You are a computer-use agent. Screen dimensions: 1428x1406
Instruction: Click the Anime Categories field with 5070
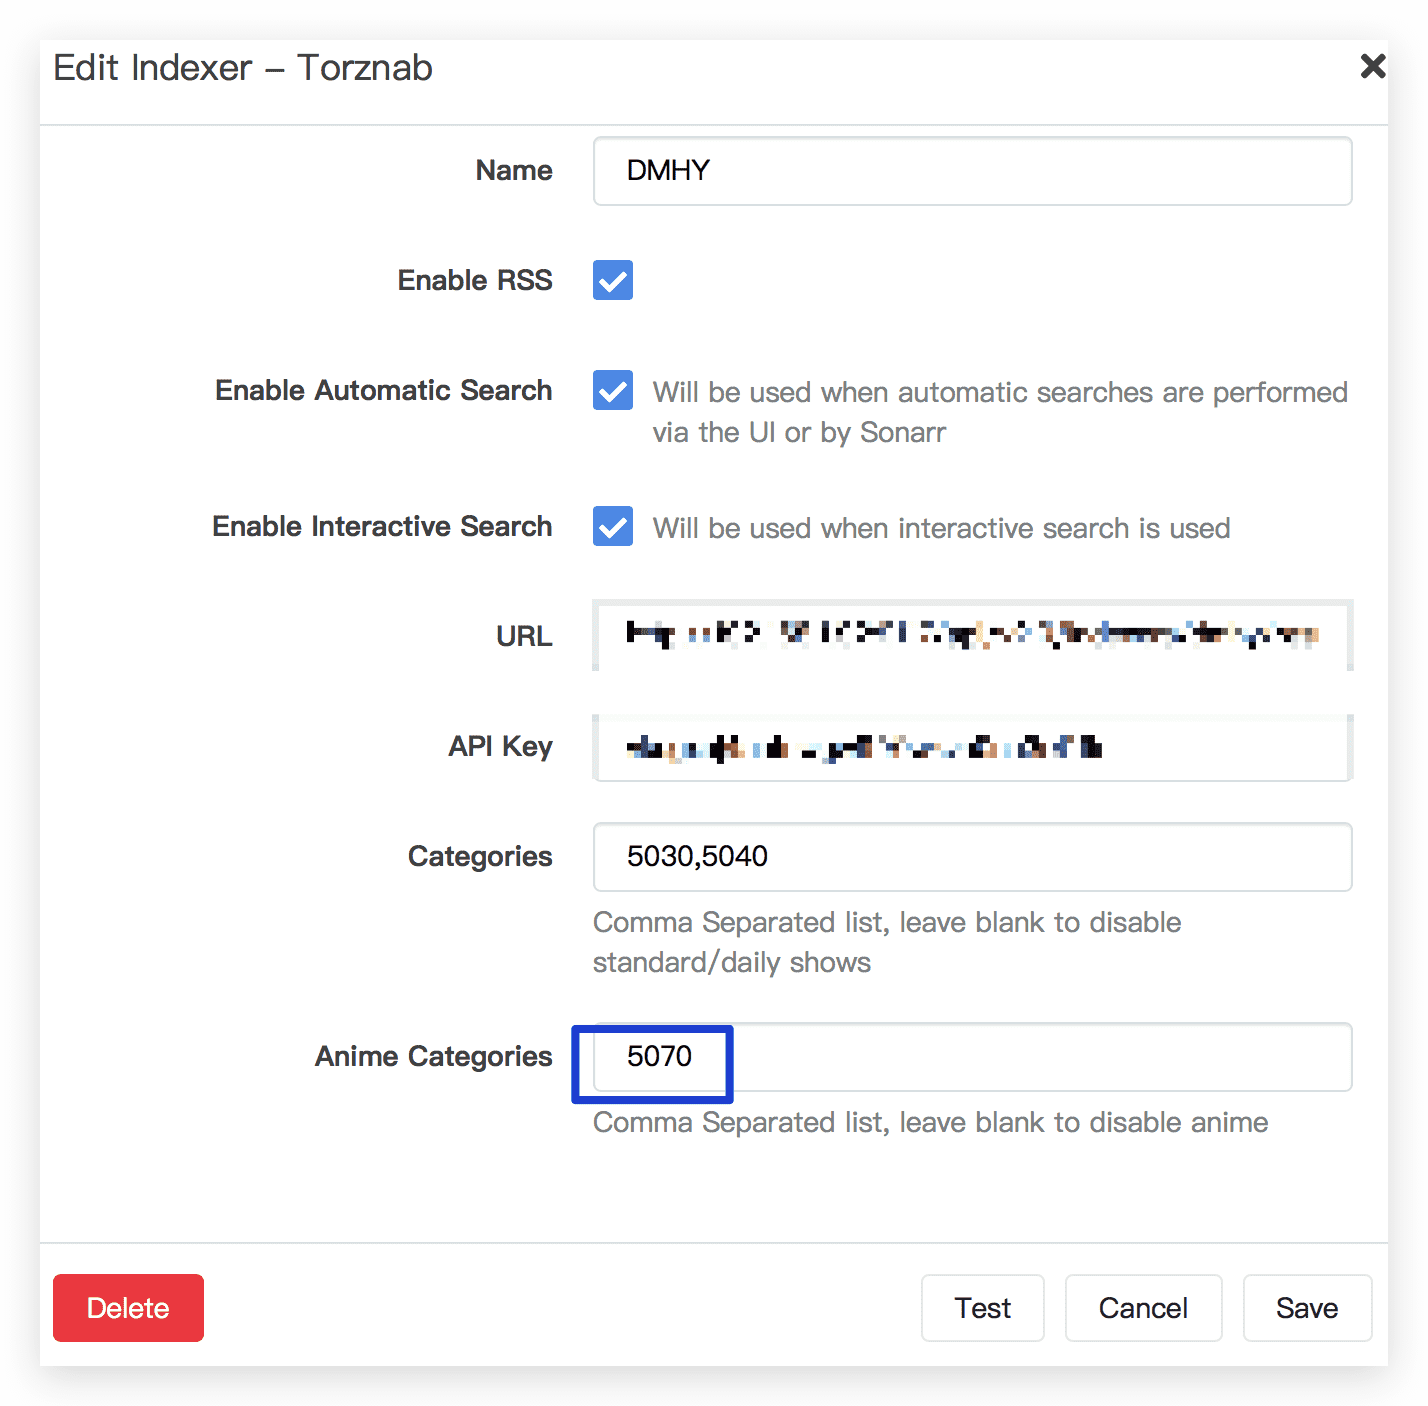[972, 1057]
